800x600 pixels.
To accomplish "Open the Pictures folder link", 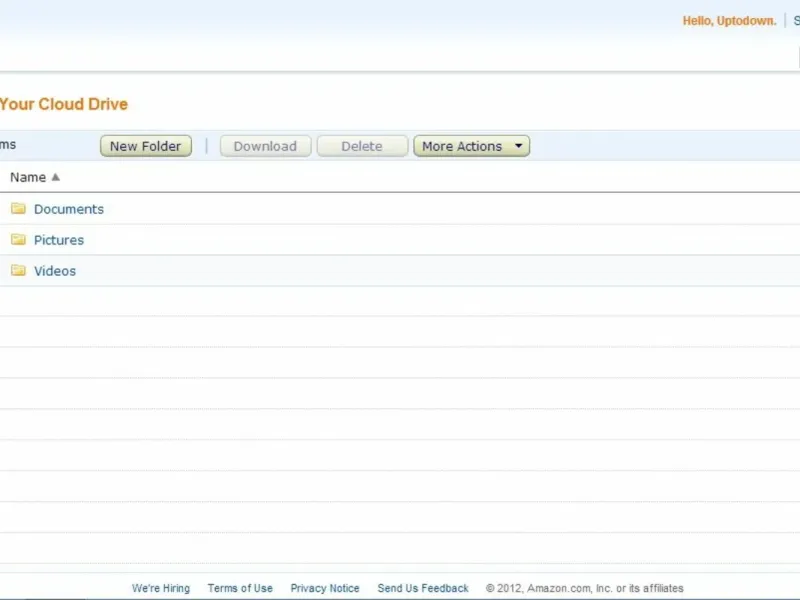I will point(59,240).
